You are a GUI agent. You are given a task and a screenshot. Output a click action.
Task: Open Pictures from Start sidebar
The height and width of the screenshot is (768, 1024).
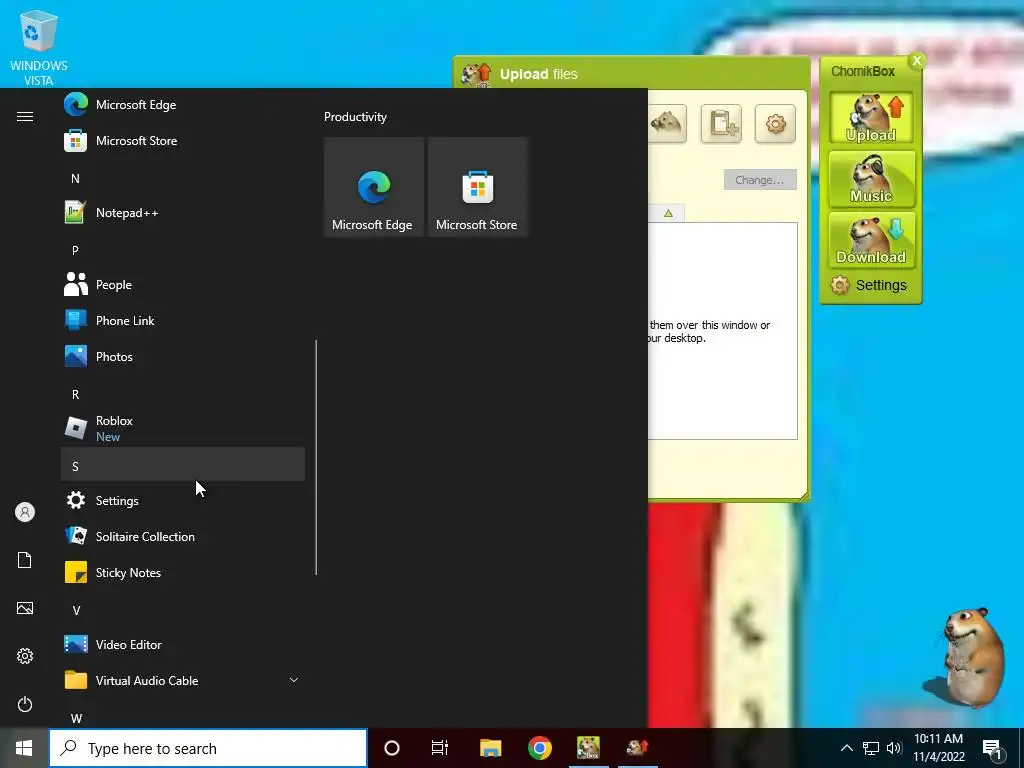[x=25, y=608]
